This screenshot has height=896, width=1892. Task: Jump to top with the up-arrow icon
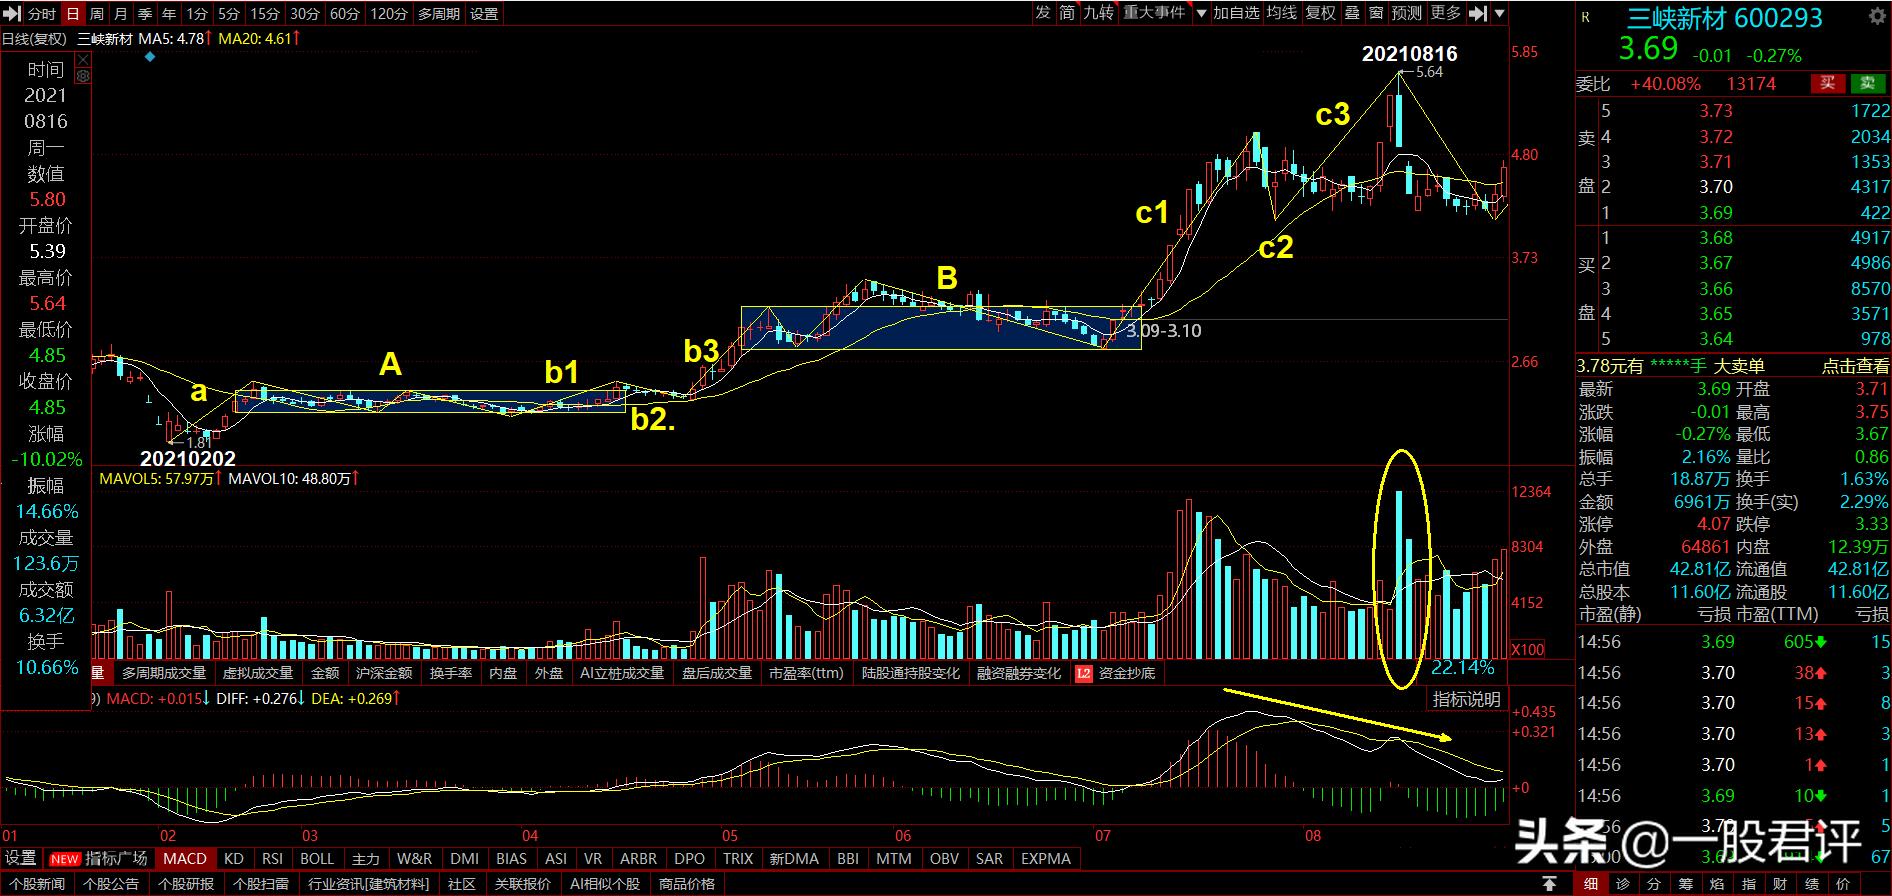(x=1549, y=884)
